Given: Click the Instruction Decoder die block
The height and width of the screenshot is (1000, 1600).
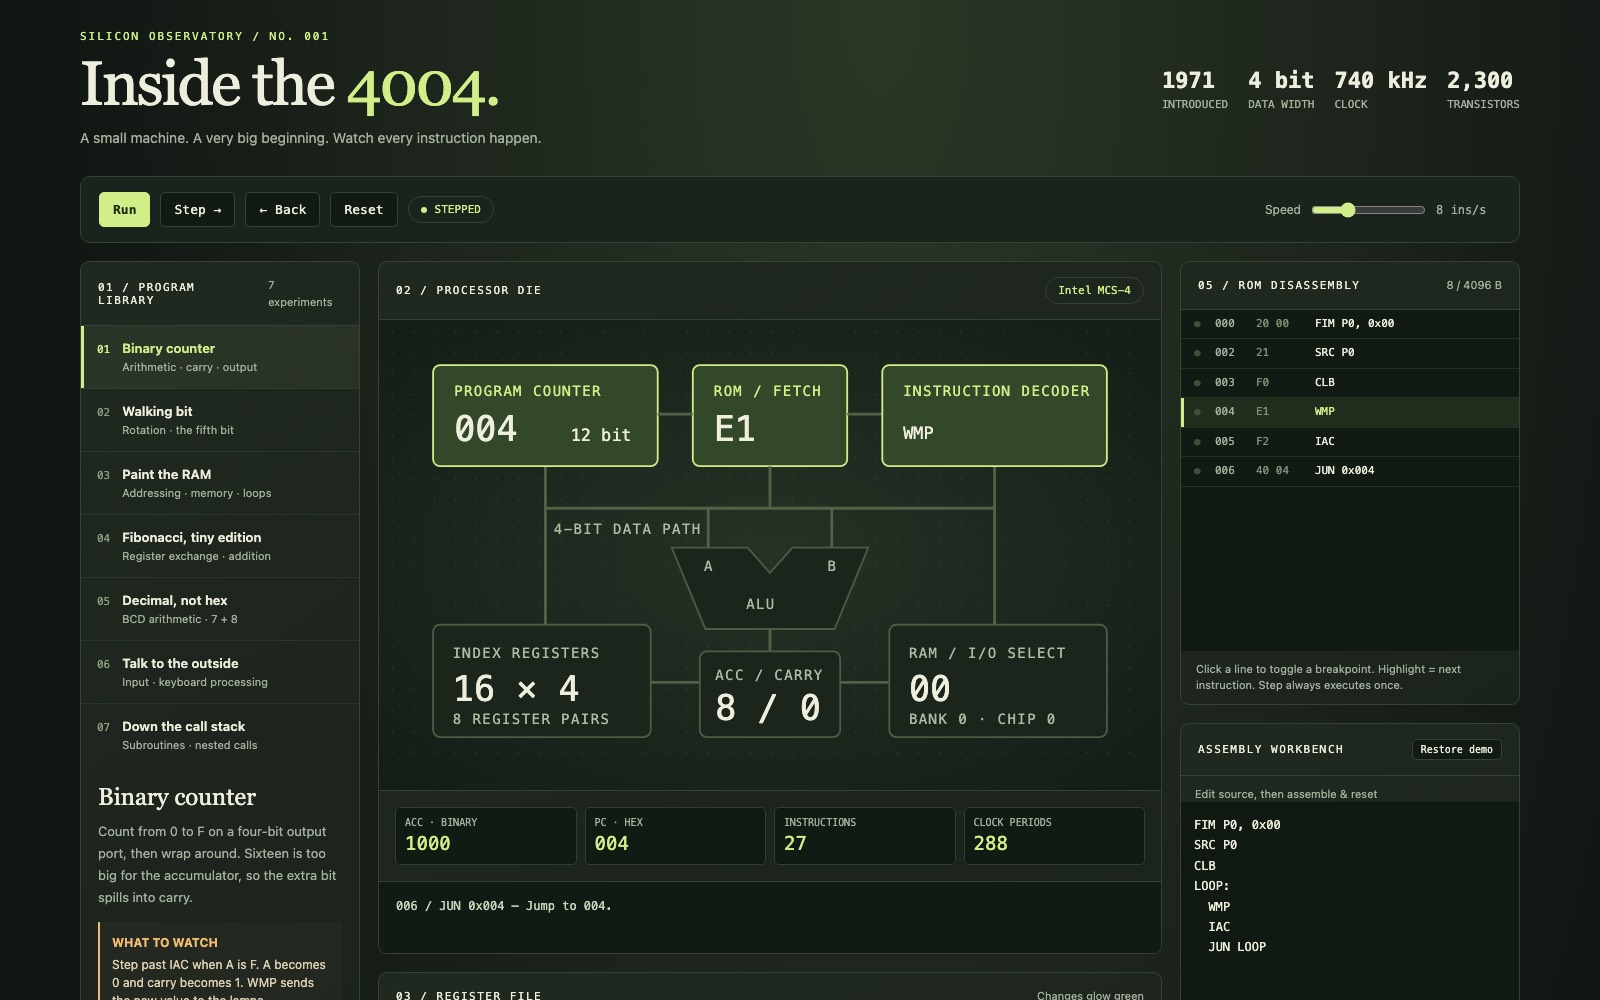Looking at the screenshot, I should coord(994,415).
